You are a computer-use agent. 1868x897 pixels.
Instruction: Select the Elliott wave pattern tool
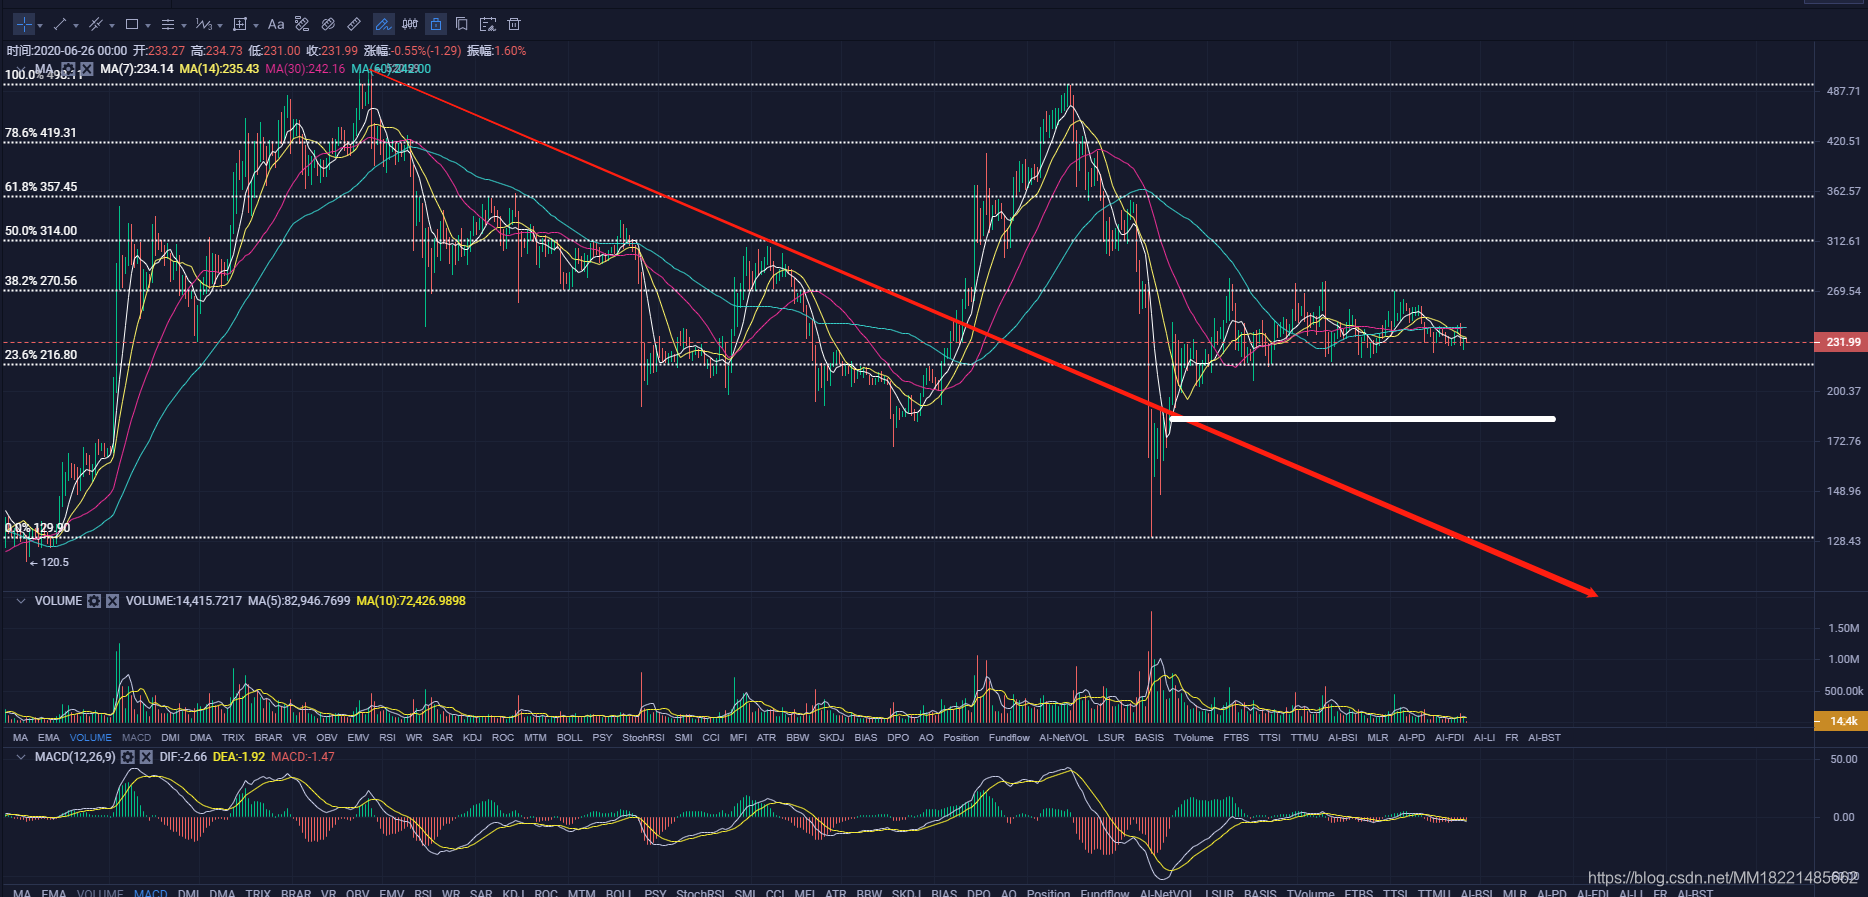click(x=203, y=24)
